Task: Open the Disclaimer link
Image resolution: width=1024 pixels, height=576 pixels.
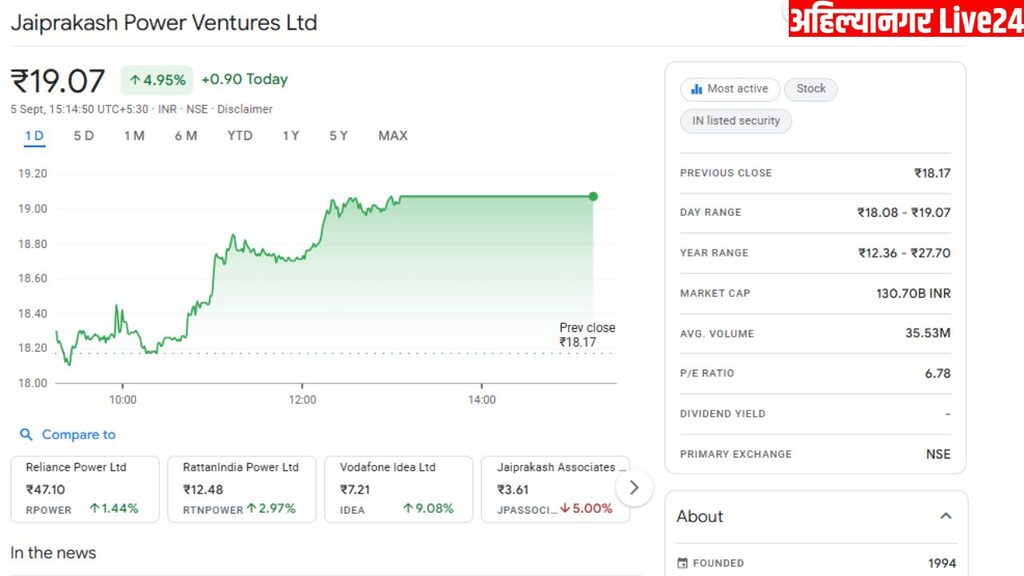Action: [245, 109]
